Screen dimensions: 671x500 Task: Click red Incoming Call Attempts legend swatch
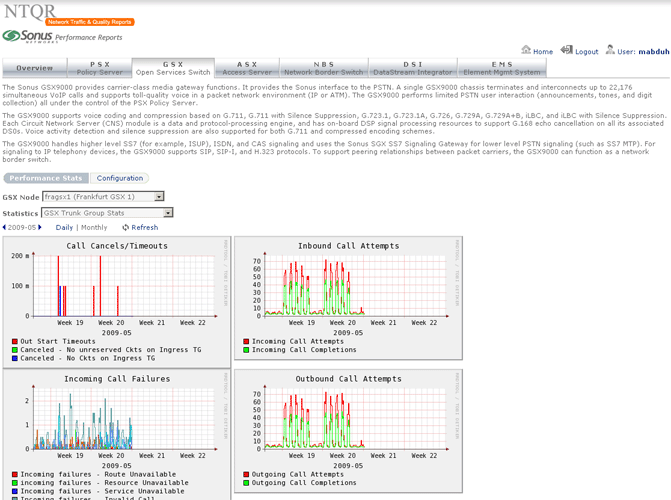(x=246, y=341)
